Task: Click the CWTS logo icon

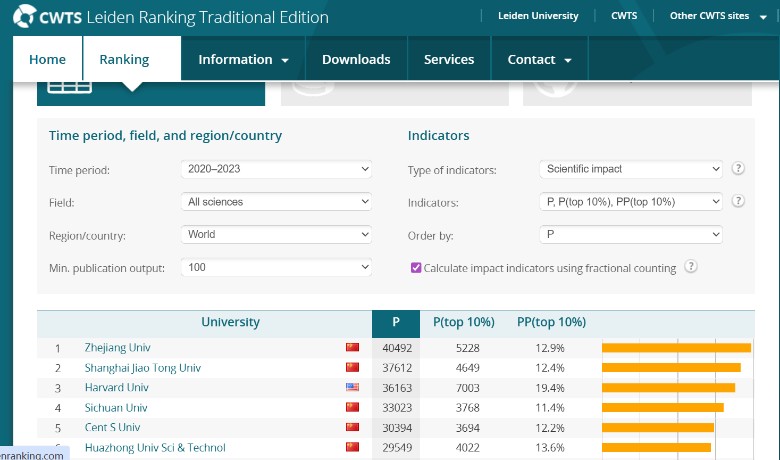Action: coord(23,17)
